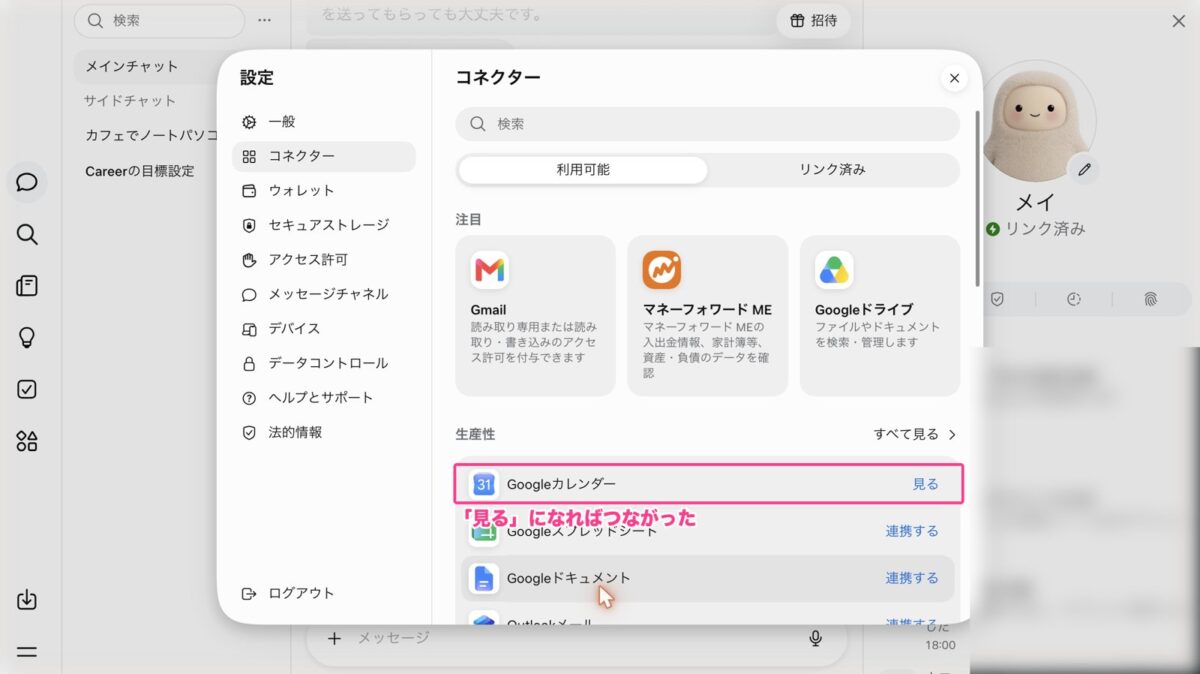
Task: Click the microphone icon in message bar
Action: tap(816, 638)
